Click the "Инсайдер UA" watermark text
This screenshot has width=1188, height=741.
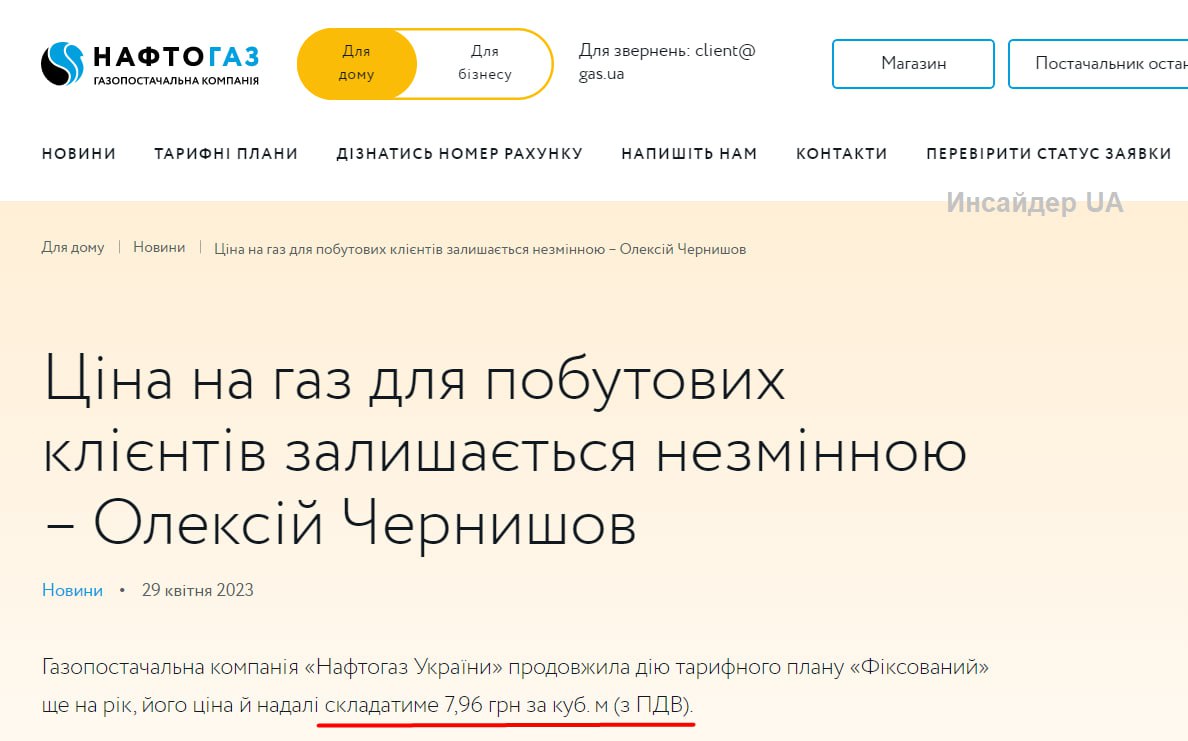tap(1035, 203)
